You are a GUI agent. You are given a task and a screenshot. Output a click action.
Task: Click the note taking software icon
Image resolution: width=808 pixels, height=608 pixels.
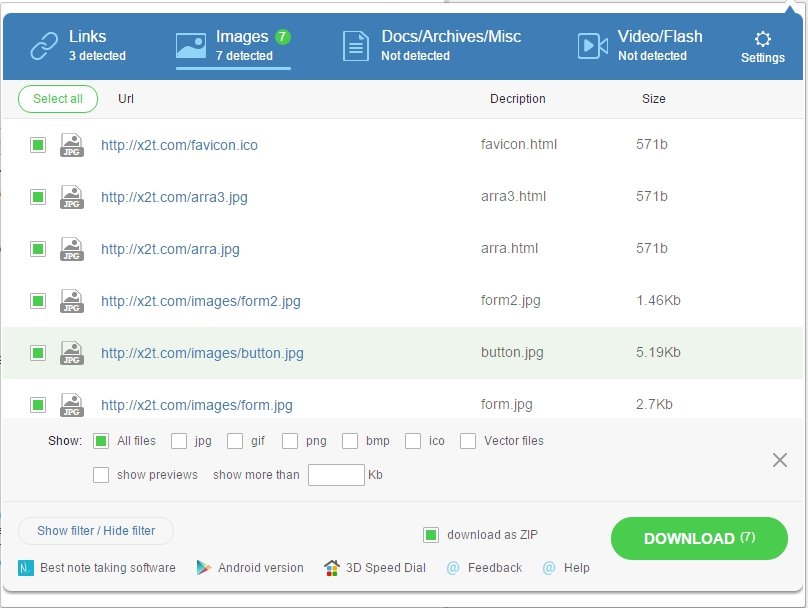click(25, 568)
